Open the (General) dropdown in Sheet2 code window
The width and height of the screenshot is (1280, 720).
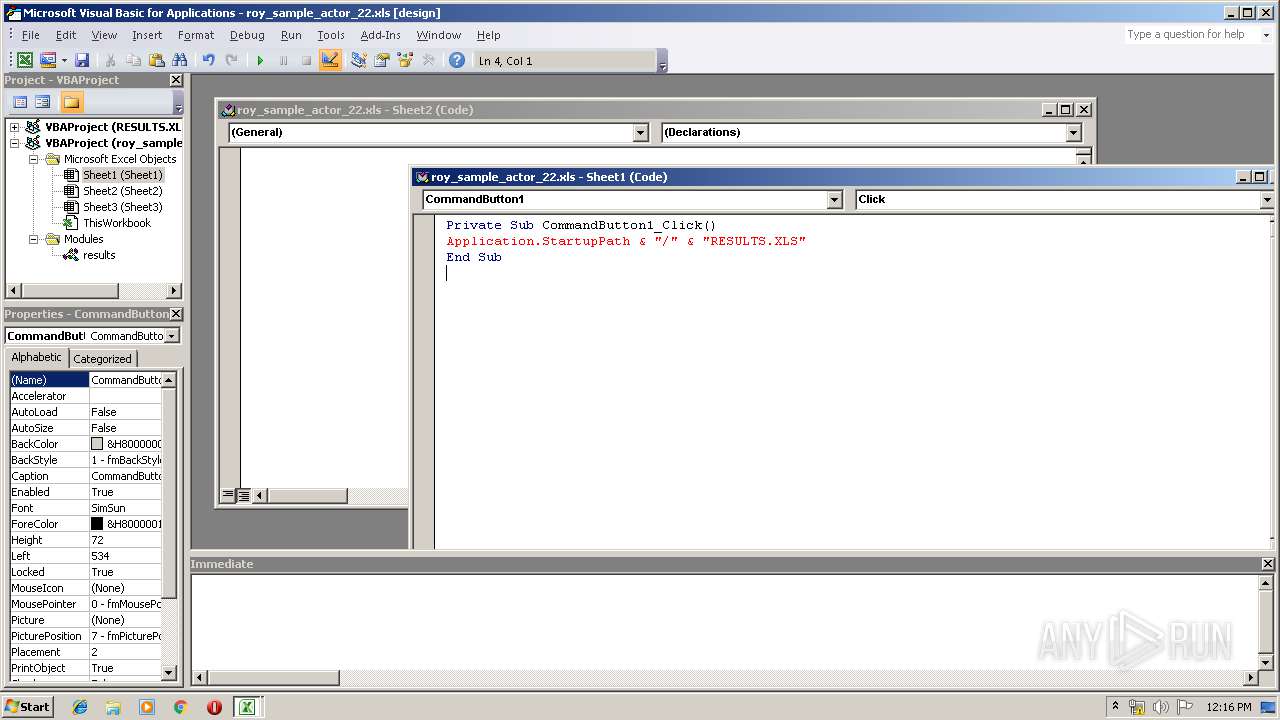(641, 133)
